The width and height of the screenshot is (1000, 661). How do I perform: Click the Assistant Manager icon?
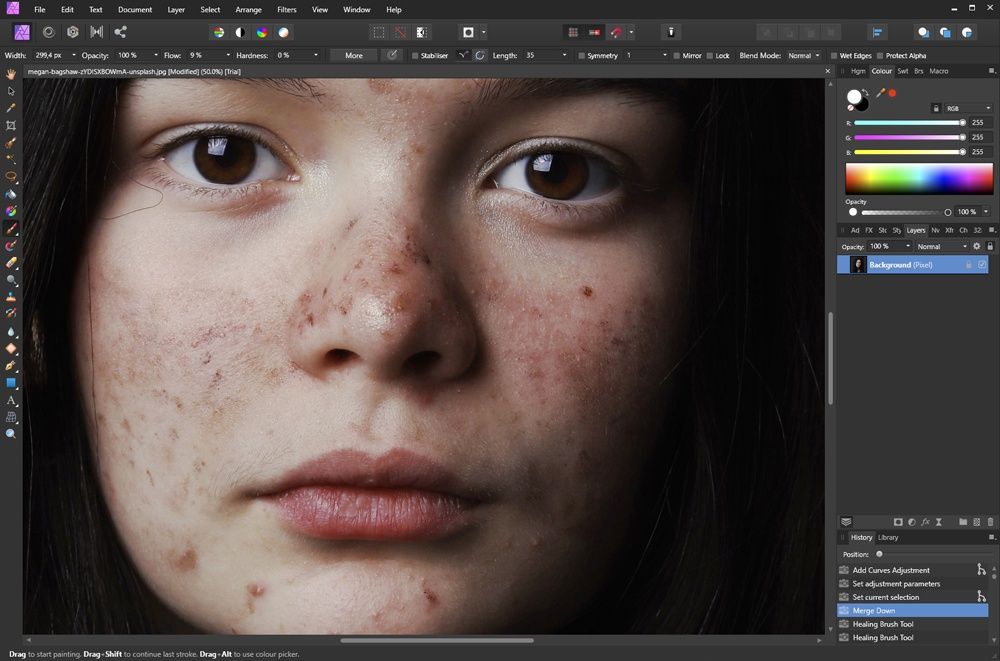pyautogui.click(x=671, y=32)
